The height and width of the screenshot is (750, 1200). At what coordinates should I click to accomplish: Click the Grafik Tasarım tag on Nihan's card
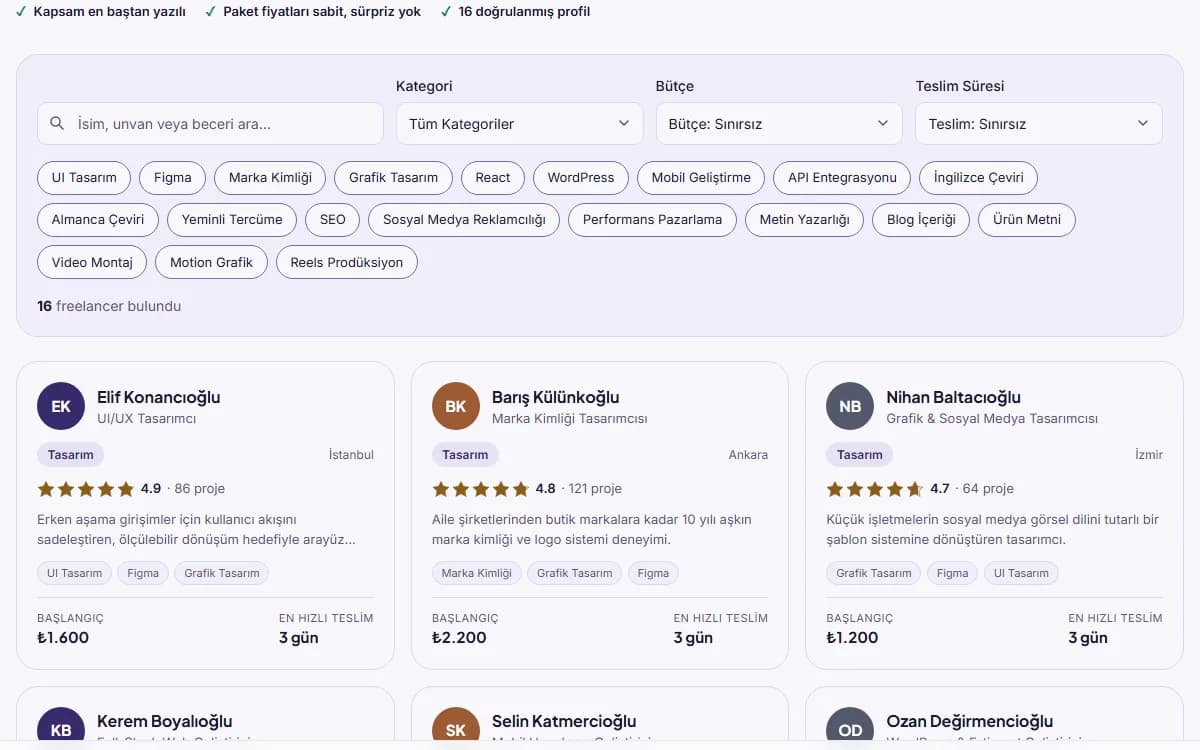point(874,573)
